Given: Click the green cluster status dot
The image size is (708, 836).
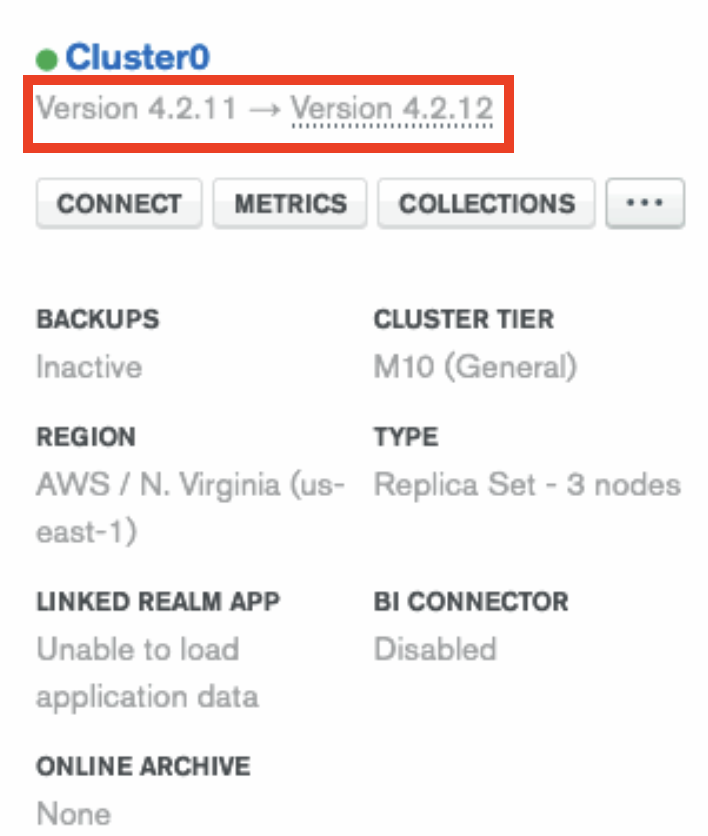Looking at the screenshot, I should (x=46, y=59).
